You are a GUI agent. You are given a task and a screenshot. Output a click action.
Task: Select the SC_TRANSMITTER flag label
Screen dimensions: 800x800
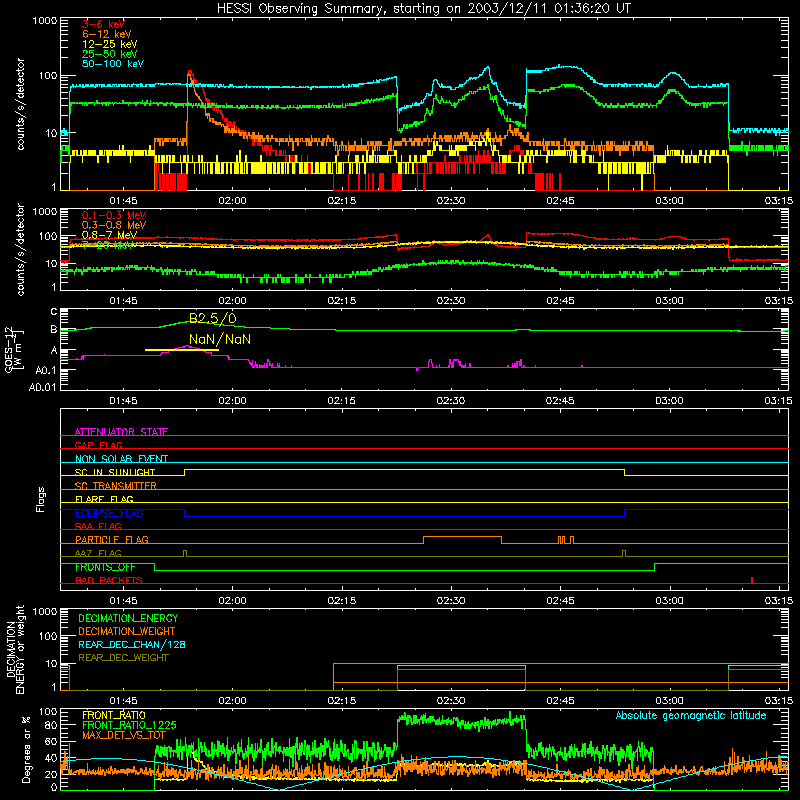115,486
